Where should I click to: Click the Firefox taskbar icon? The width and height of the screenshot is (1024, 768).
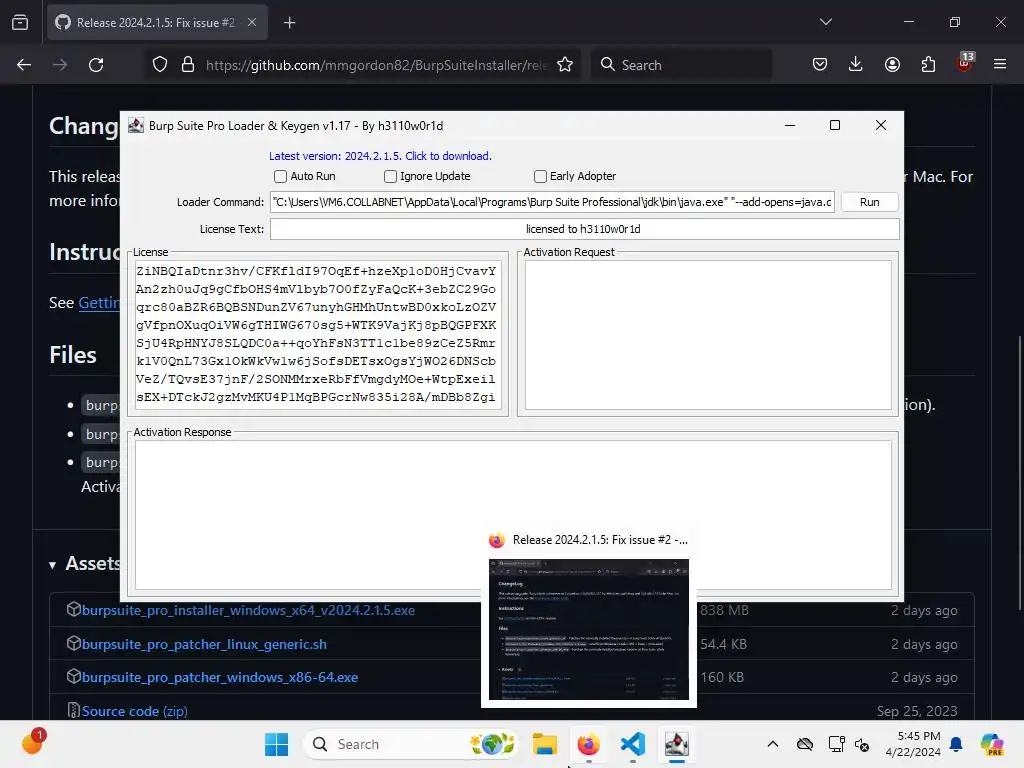pyautogui.click(x=588, y=744)
